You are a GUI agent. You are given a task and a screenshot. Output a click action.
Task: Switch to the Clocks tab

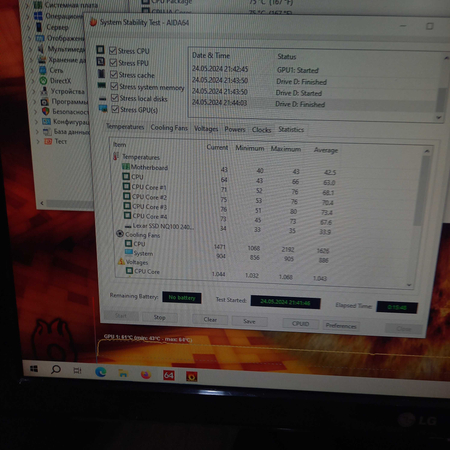[x=261, y=130]
